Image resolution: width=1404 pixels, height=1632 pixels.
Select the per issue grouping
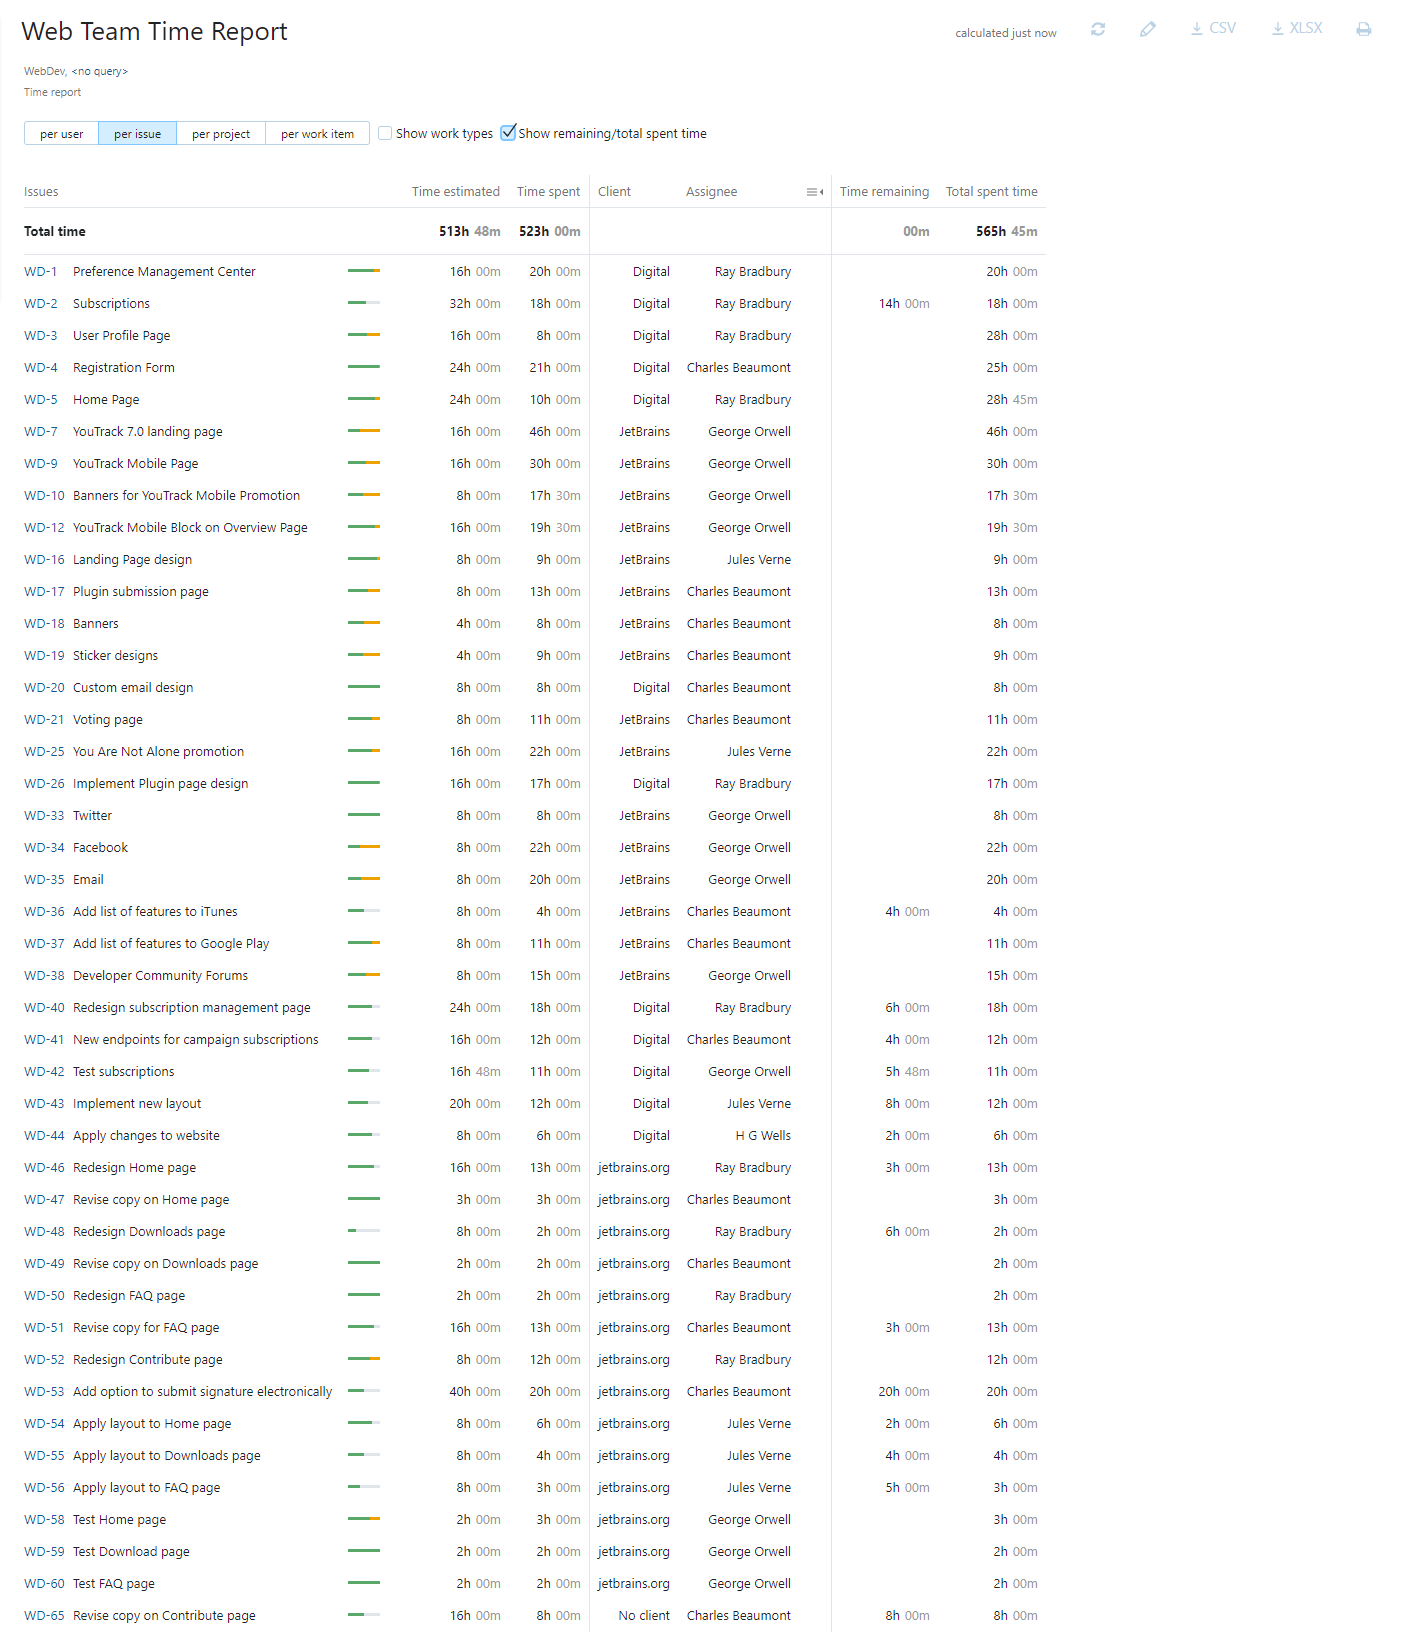[138, 134]
